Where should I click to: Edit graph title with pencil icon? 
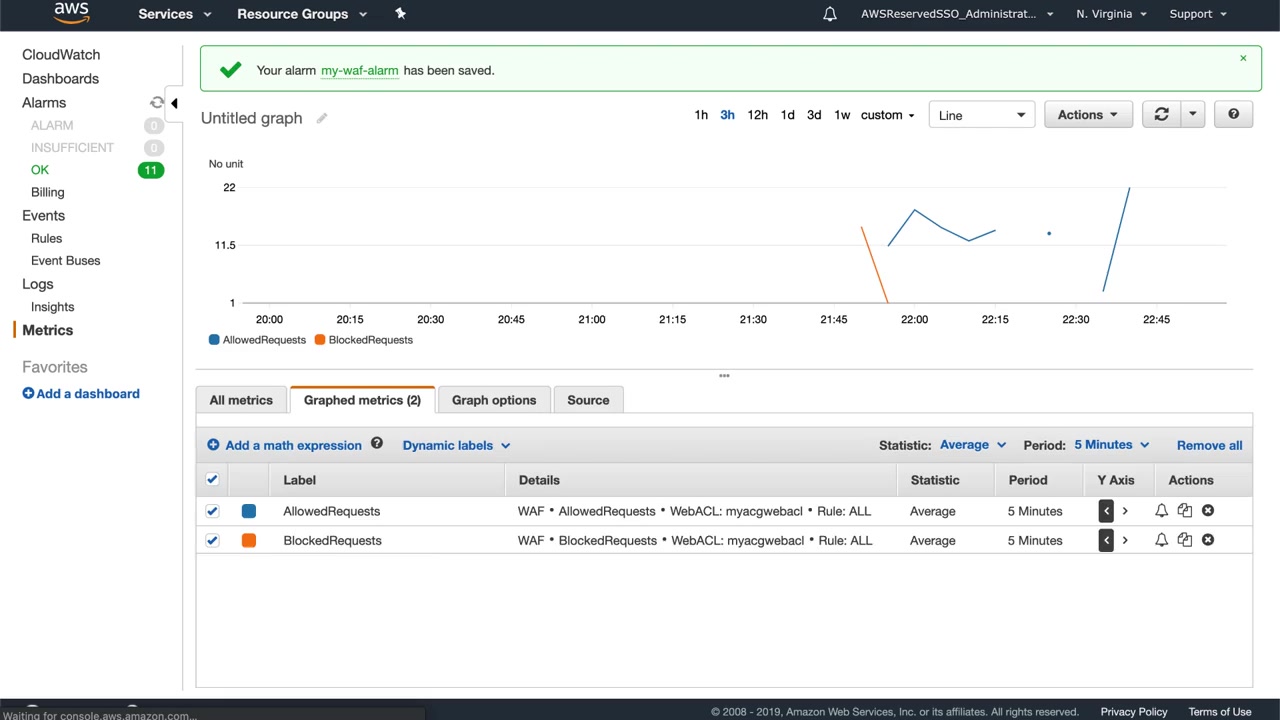point(322,118)
